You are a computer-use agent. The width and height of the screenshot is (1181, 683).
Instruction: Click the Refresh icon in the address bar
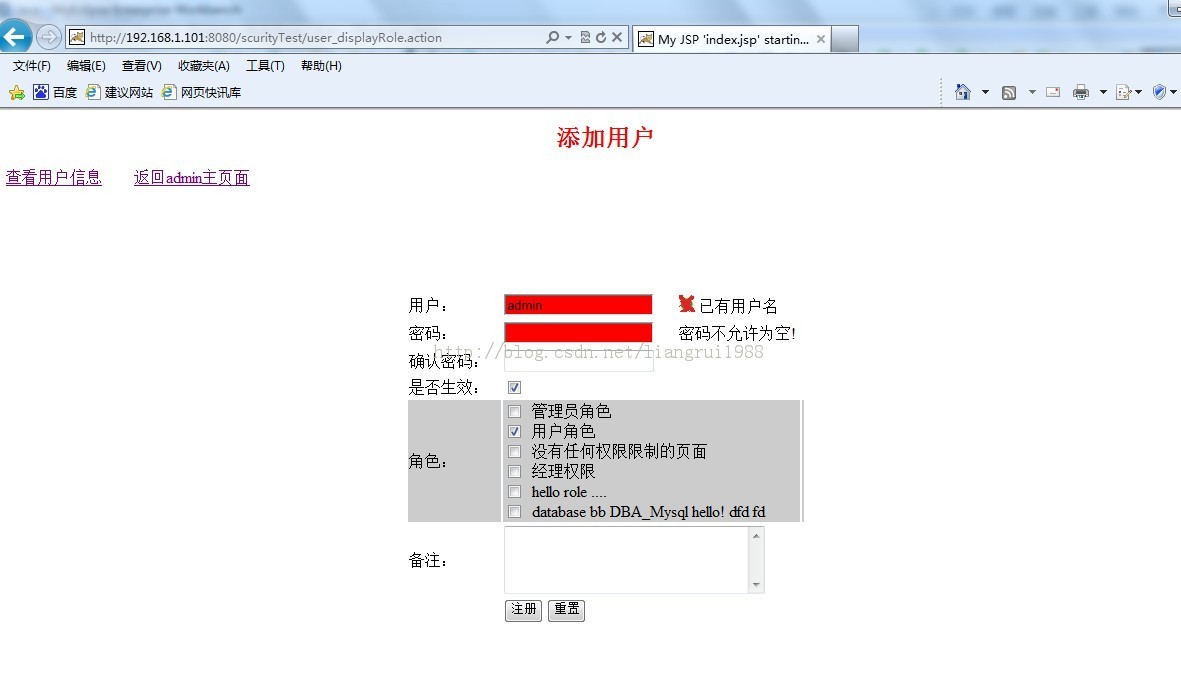coord(601,36)
